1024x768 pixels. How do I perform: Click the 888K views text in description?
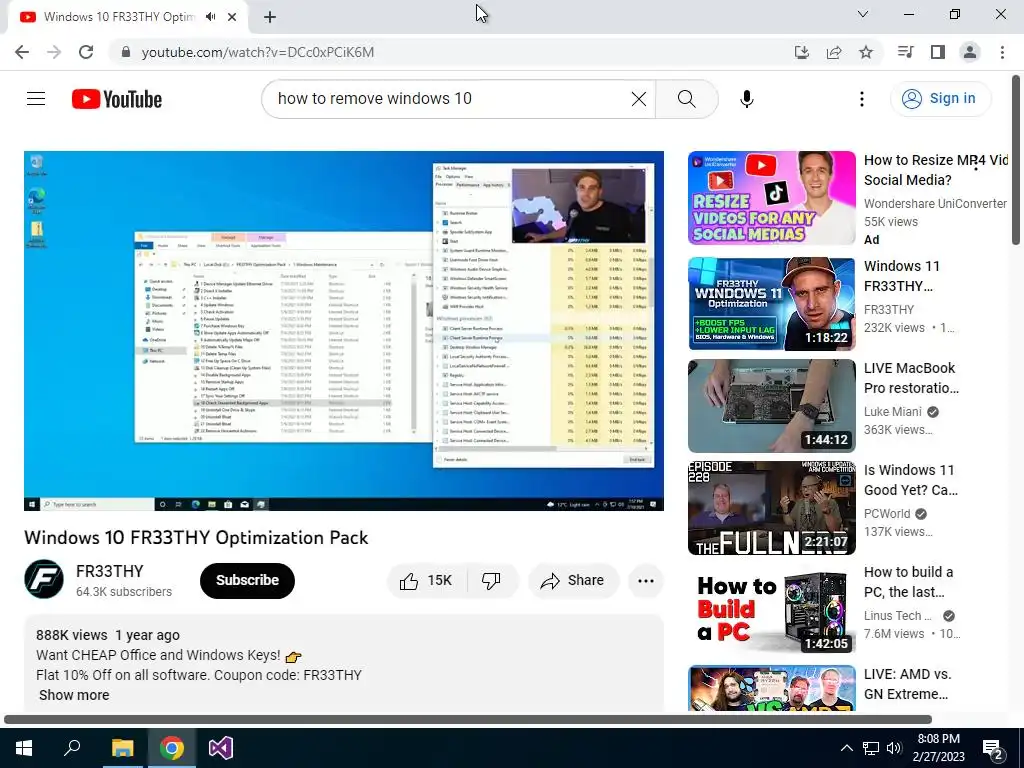(x=71, y=635)
